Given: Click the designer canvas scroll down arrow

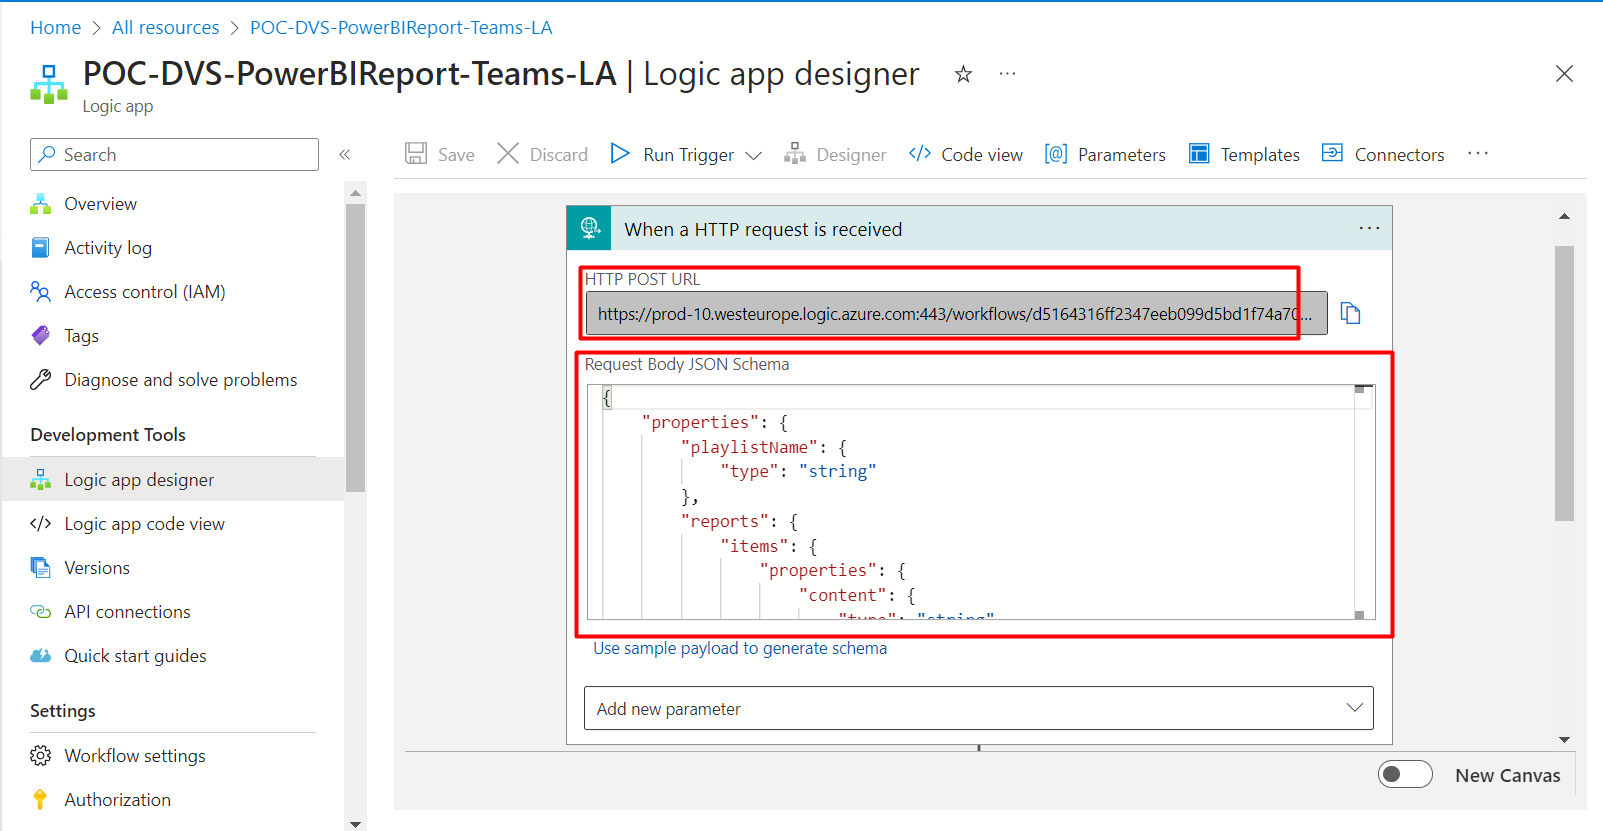Looking at the screenshot, I should [x=1564, y=740].
